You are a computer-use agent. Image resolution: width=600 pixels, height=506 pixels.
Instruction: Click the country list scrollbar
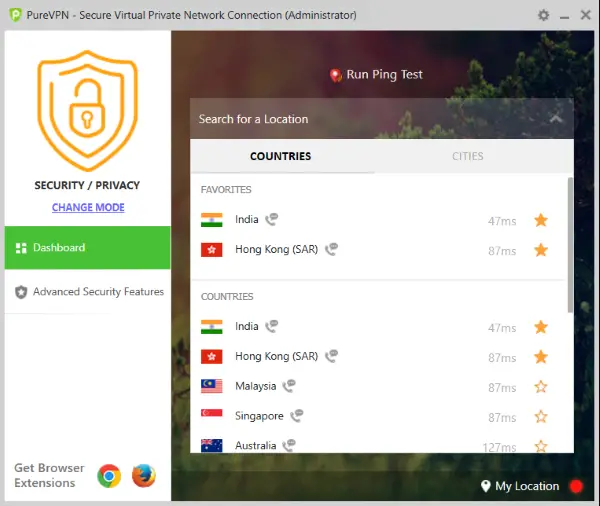570,245
